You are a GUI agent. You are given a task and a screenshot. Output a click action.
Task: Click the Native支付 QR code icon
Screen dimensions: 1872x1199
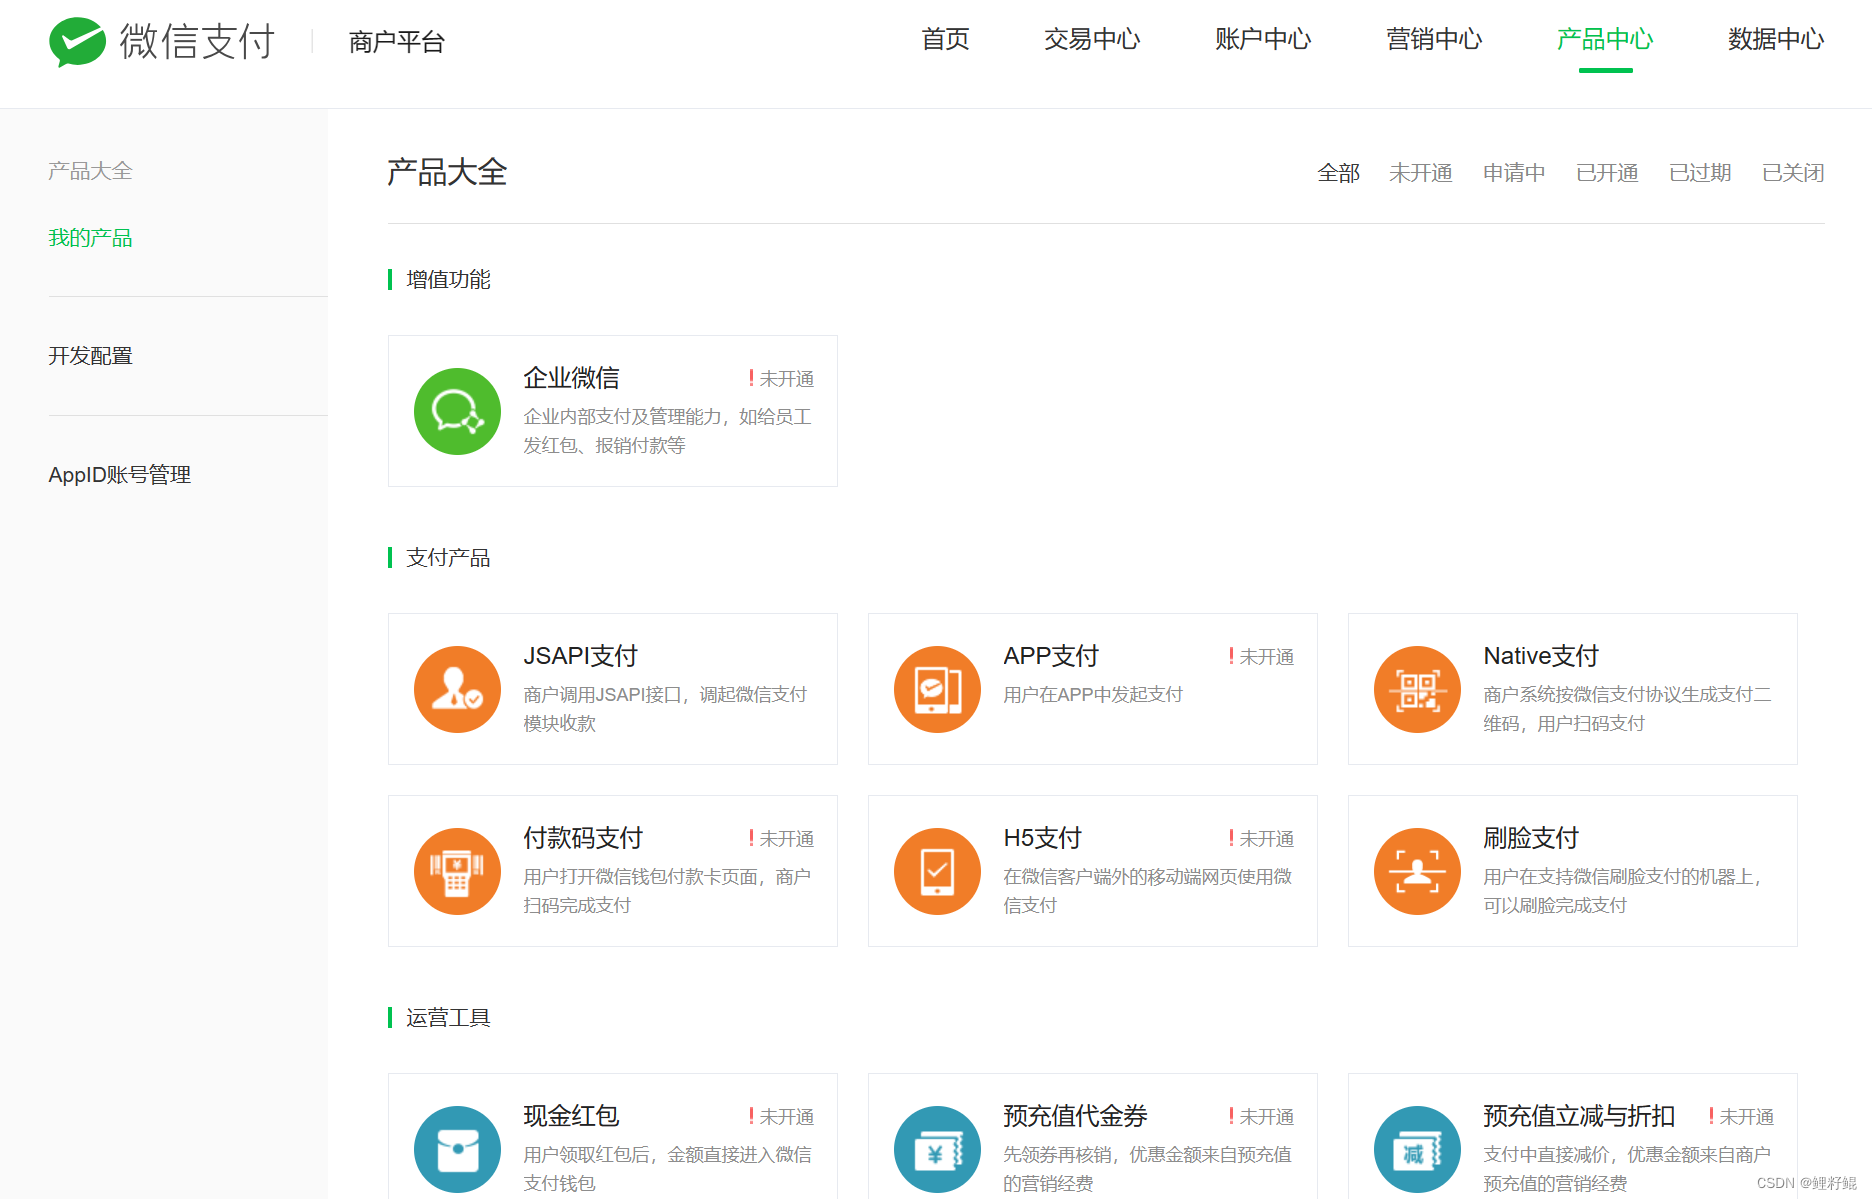coord(1417,689)
